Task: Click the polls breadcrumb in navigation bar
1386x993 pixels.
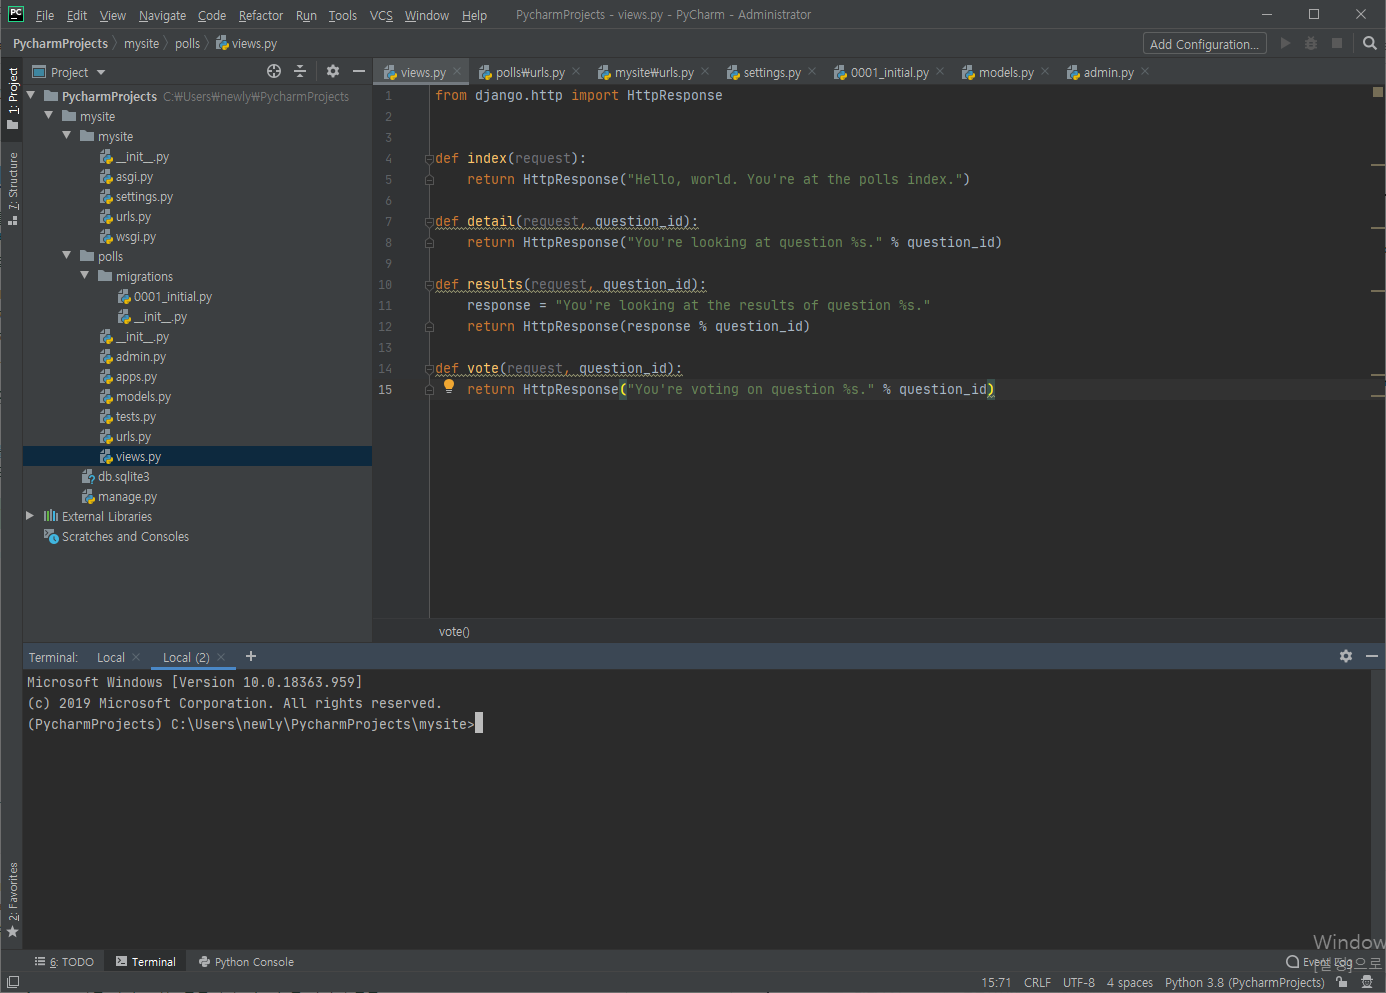Action: [x=187, y=43]
